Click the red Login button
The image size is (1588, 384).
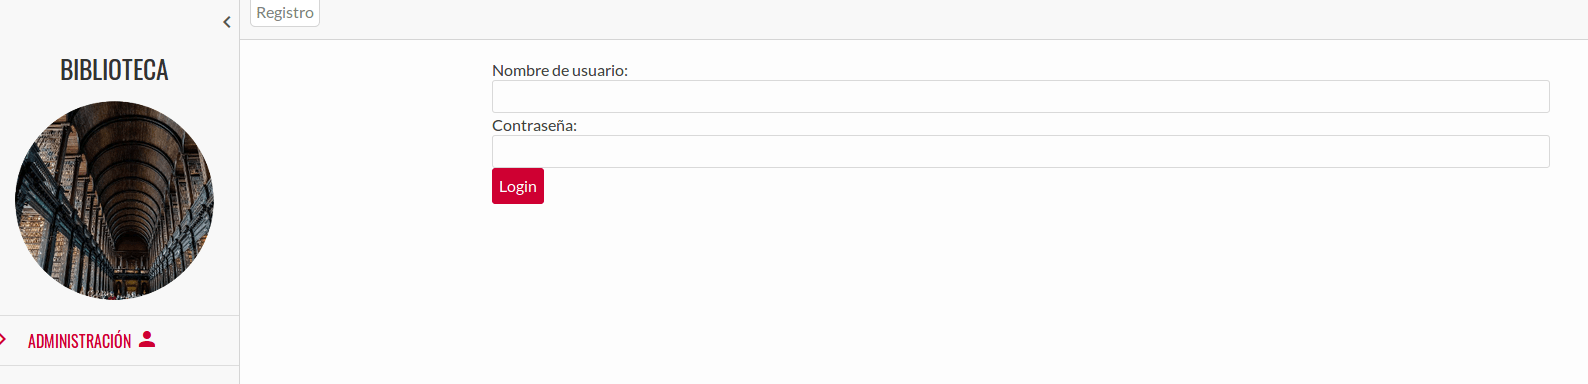coord(518,186)
